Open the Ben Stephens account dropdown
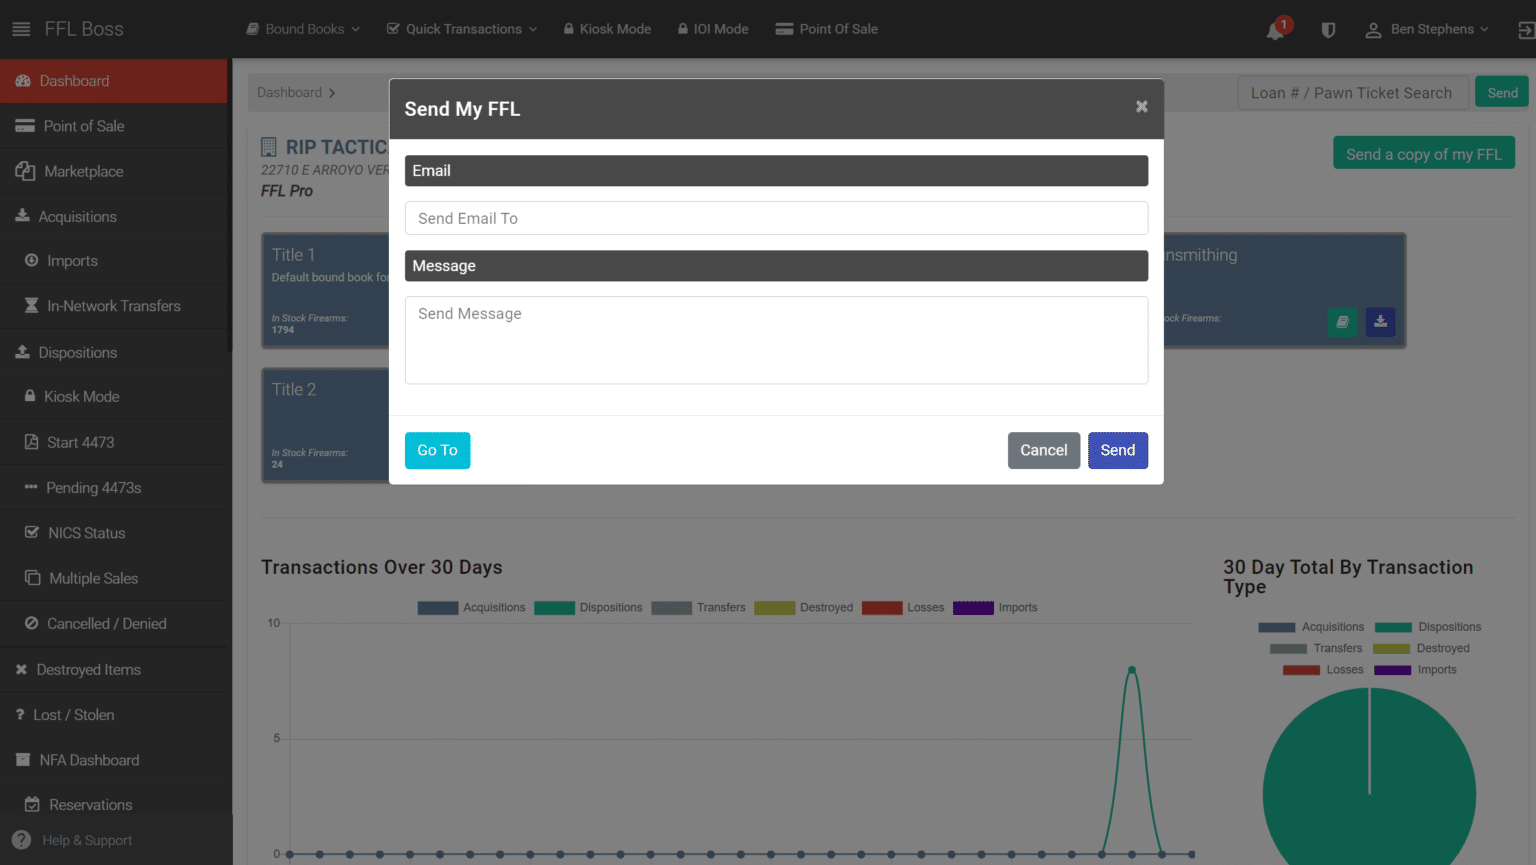Image resolution: width=1536 pixels, height=865 pixels. (1427, 29)
